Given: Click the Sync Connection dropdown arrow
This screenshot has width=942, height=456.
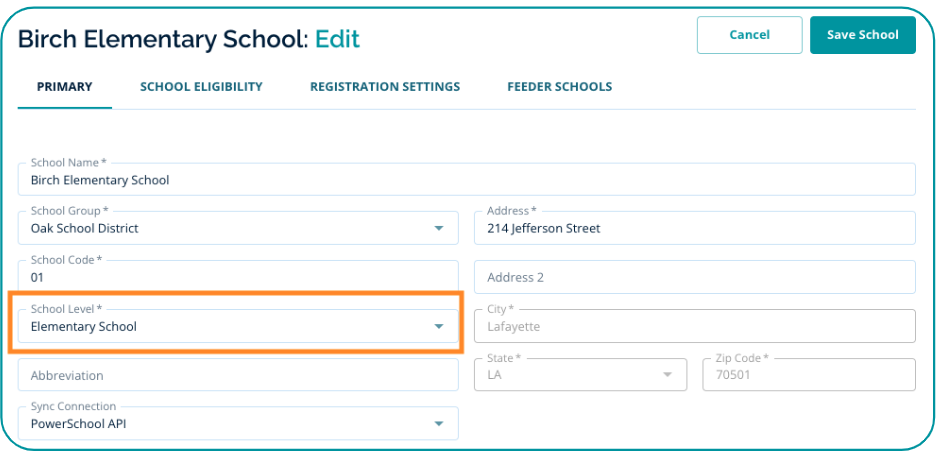Looking at the screenshot, I should pyautogui.click(x=438, y=424).
